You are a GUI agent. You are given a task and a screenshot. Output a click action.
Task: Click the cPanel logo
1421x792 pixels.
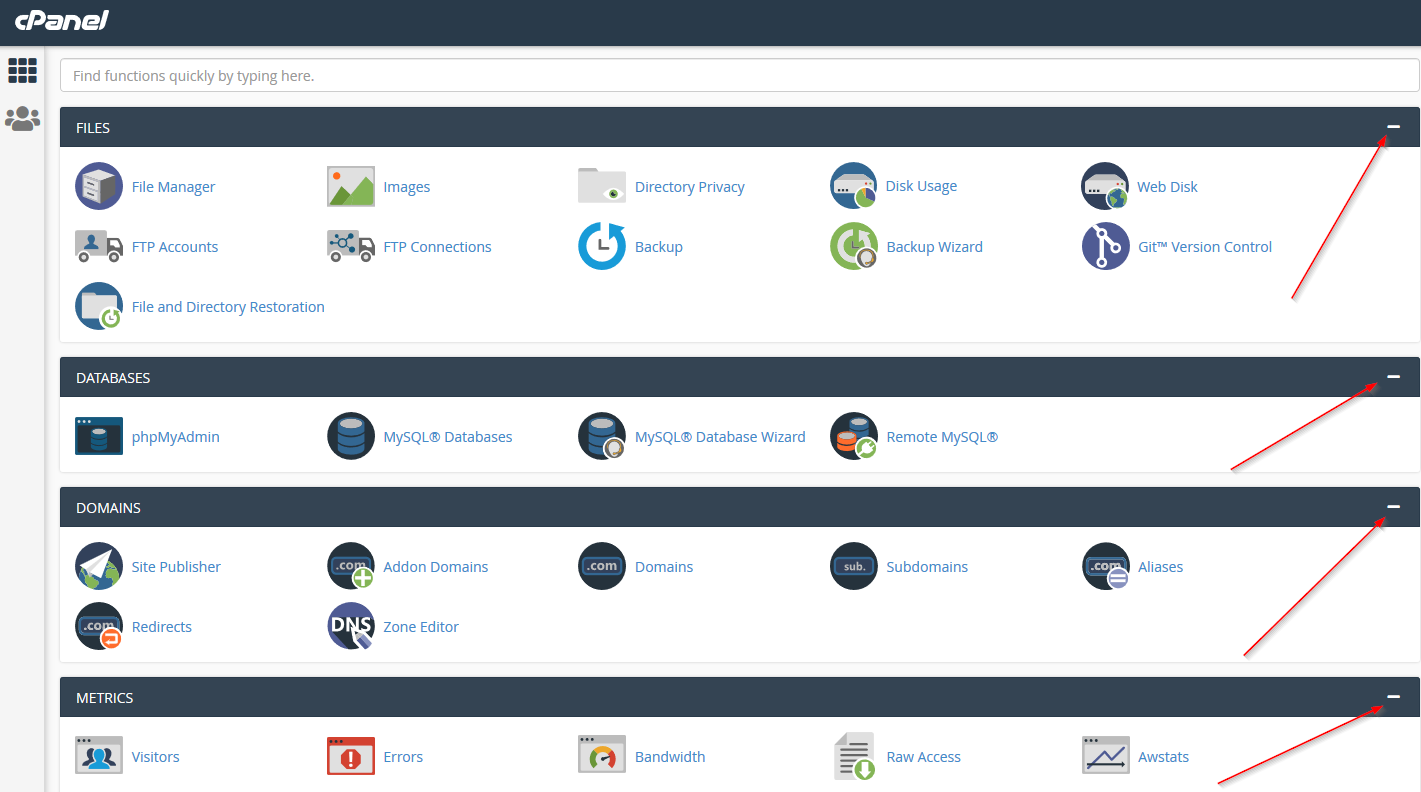(x=62, y=20)
